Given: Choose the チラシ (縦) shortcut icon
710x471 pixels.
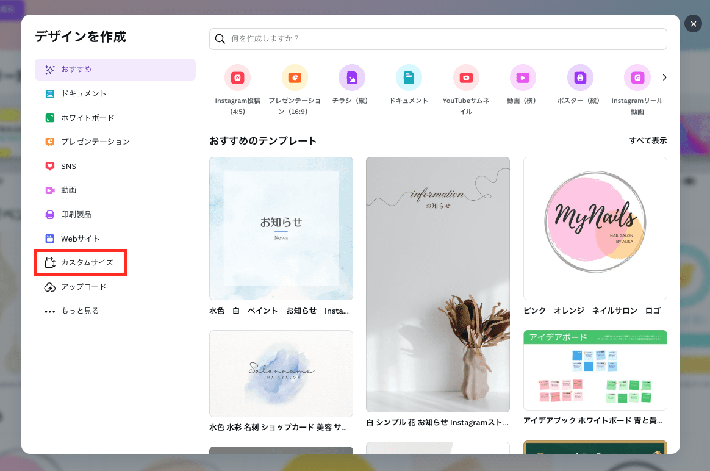Looking at the screenshot, I should tap(351, 78).
